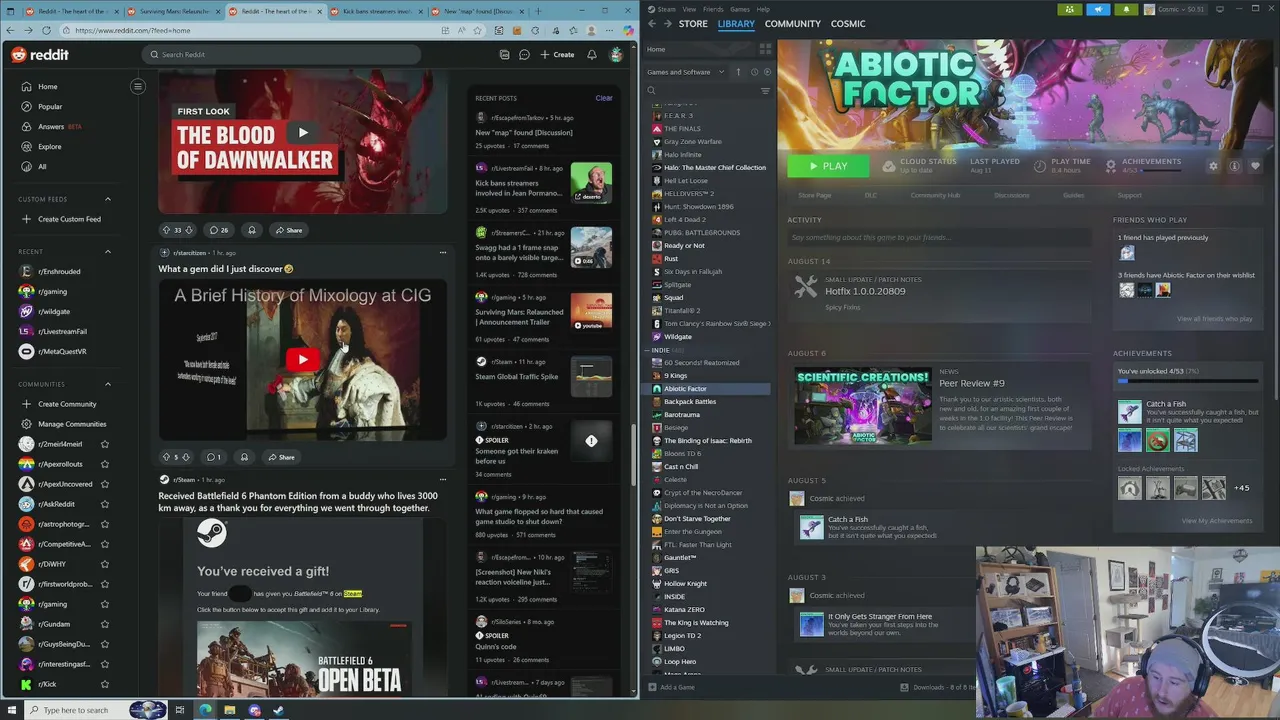Upvote the Blood of Dawnwalker post
The height and width of the screenshot is (720, 1280).
tap(167, 230)
